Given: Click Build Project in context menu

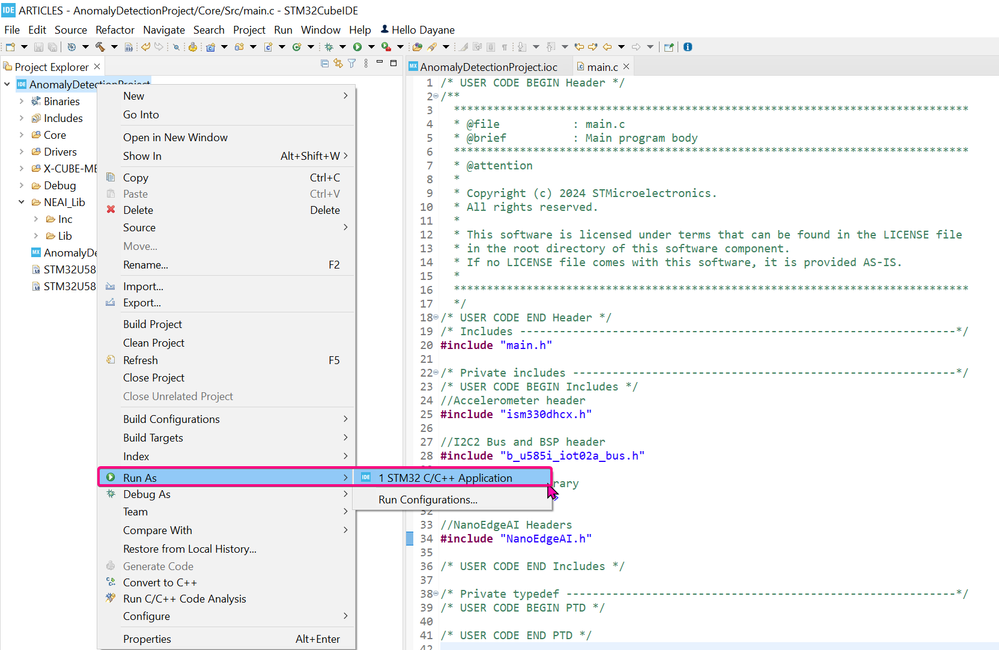Looking at the screenshot, I should click(152, 324).
